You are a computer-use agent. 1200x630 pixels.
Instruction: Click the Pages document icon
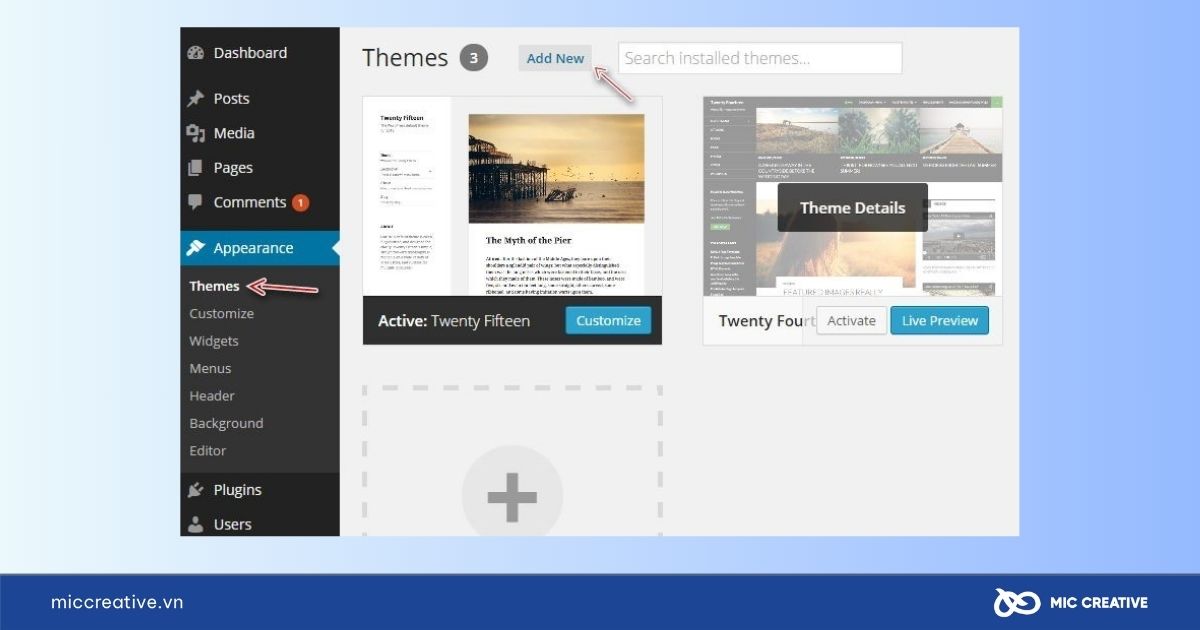(x=196, y=168)
